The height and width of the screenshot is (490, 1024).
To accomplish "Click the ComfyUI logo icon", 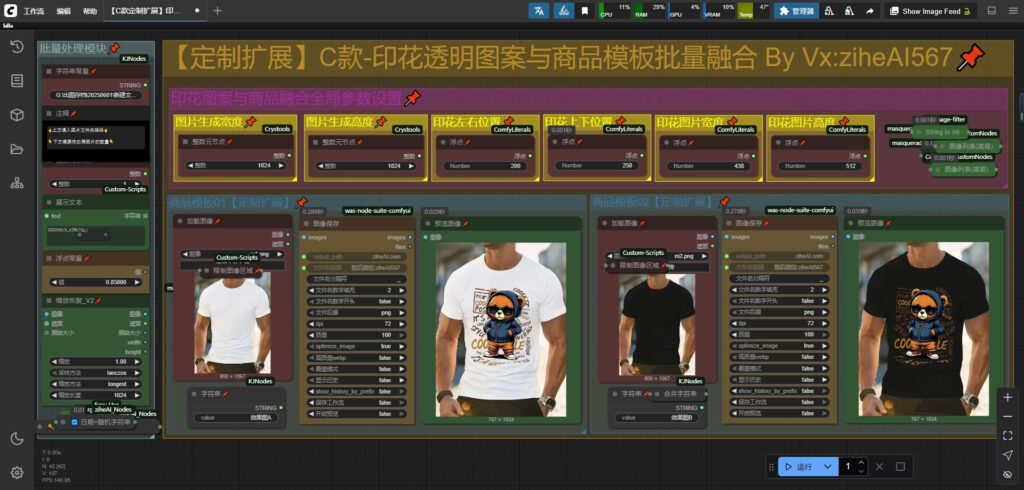I will point(8,10).
